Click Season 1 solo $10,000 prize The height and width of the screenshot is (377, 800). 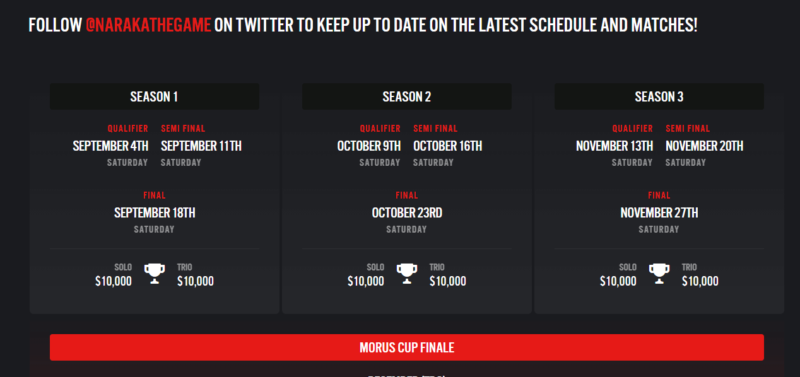113,281
